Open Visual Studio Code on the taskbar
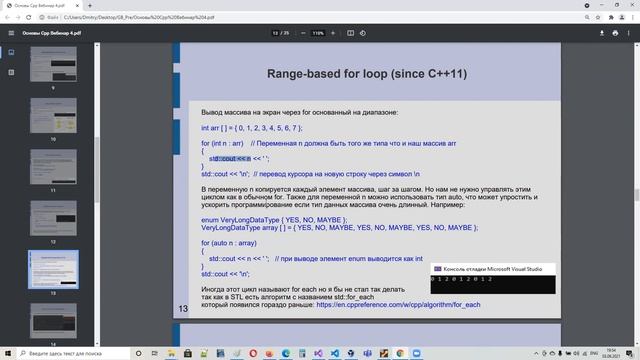 point(335,353)
